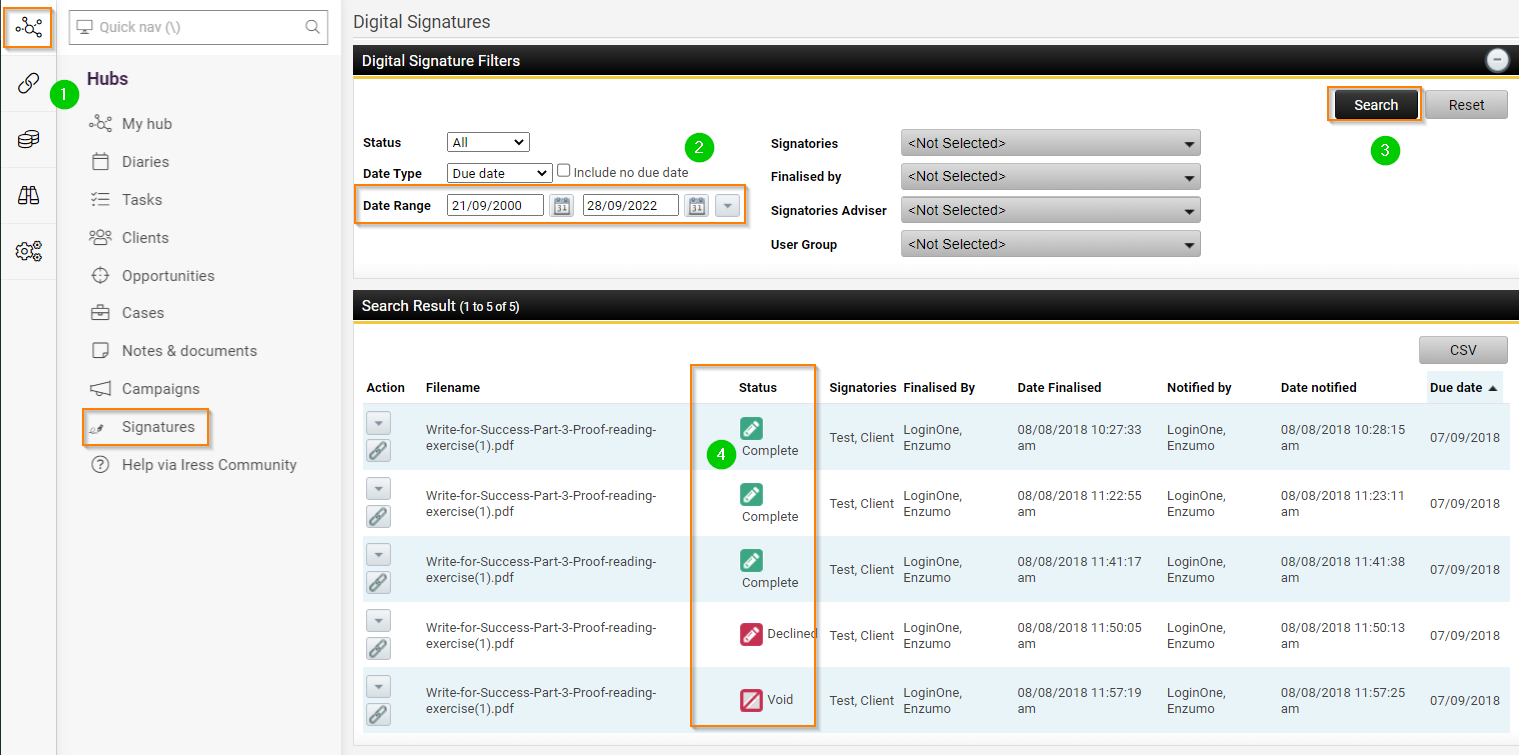The image size is (1519, 755).
Task: Open the settings gears icon in the left rail
Action: click(x=28, y=251)
